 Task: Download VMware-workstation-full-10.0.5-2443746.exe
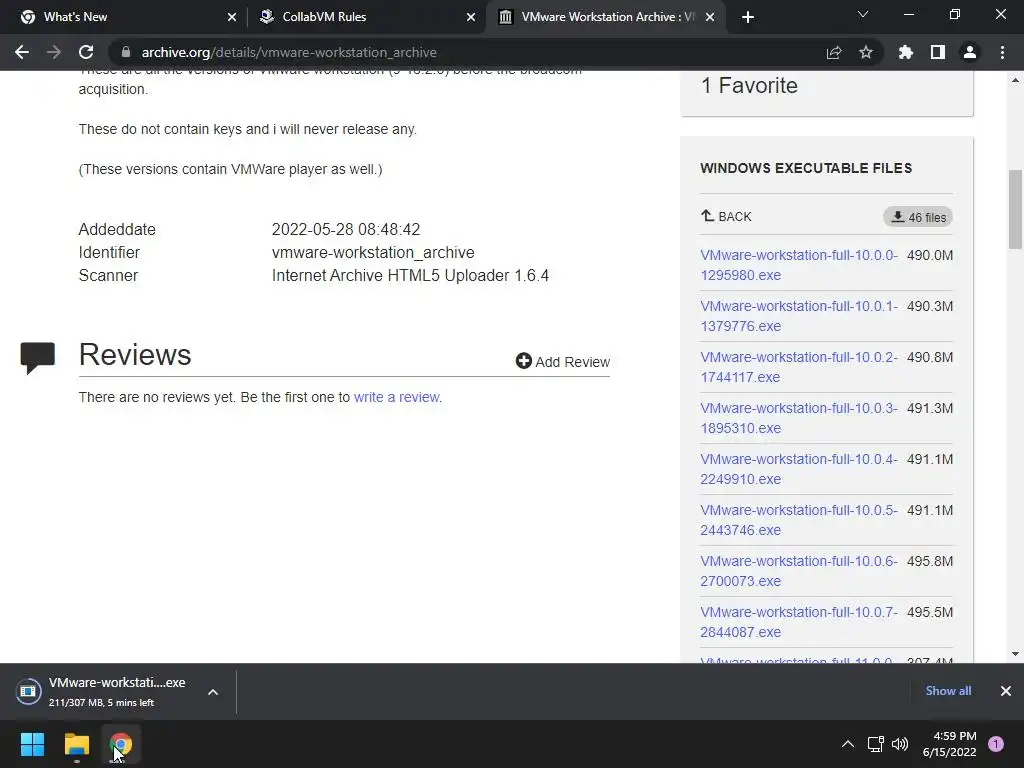click(799, 519)
